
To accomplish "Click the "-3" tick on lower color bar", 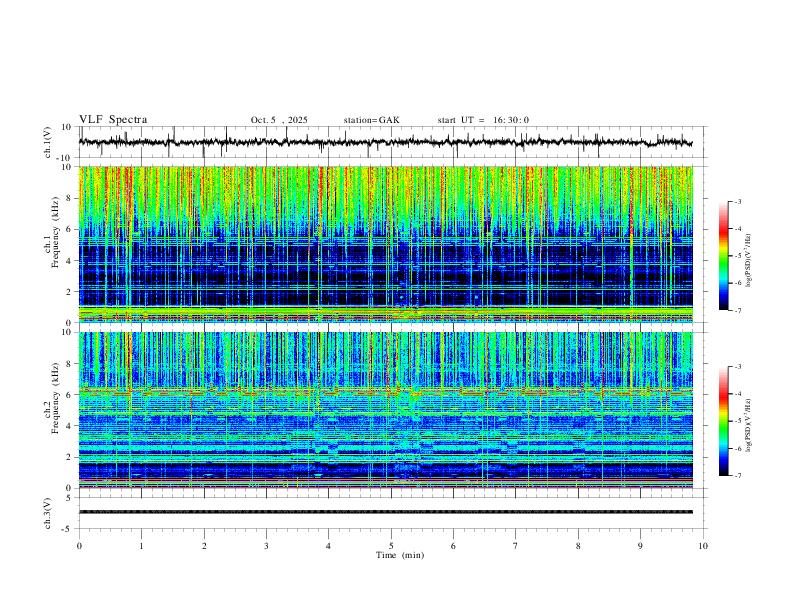I will pos(737,367).
